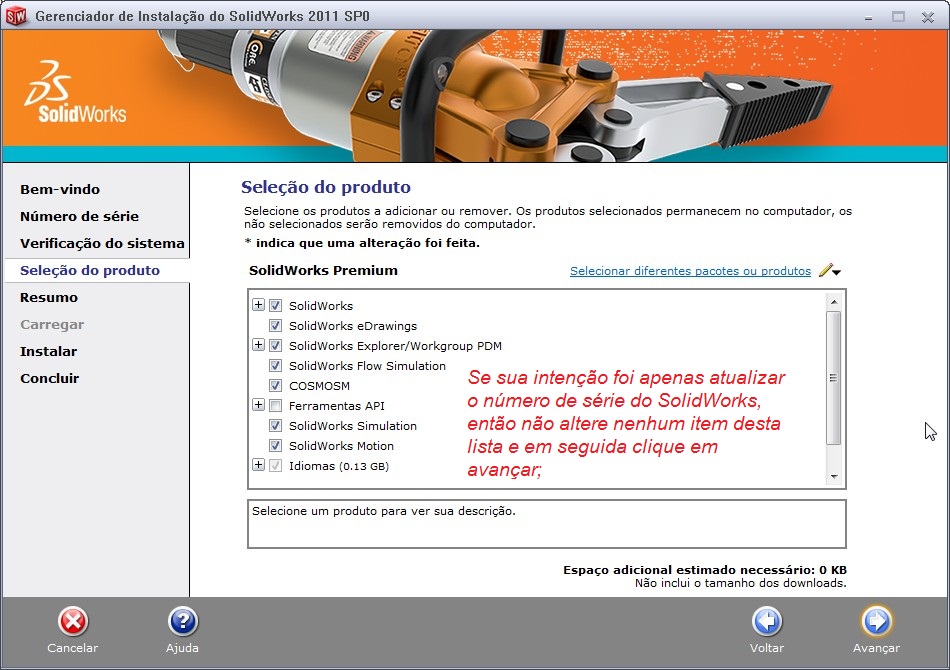This screenshot has width=950, height=670.
Task: Toggle SolidWorks Explorer/Workgroup PDM checkbox
Action: [275, 345]
